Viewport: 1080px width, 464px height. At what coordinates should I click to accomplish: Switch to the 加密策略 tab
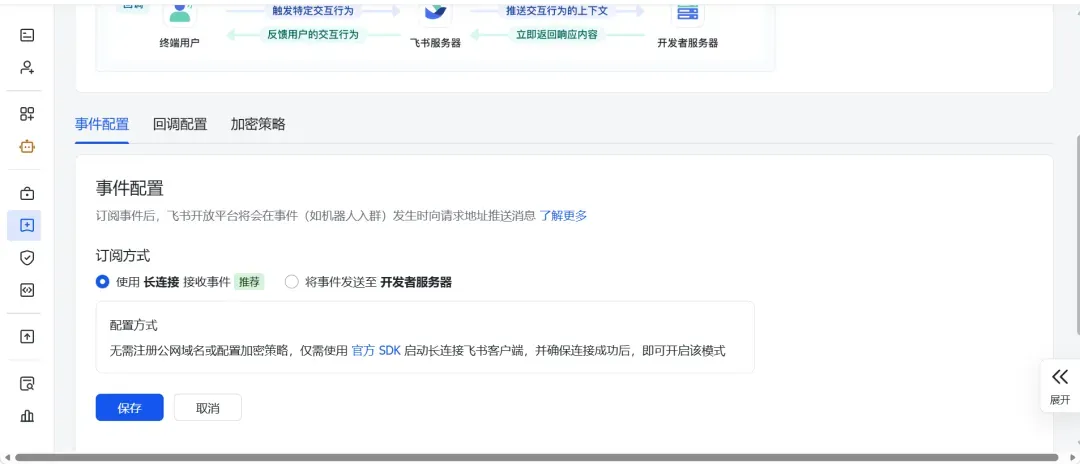[x=258, y=124]
